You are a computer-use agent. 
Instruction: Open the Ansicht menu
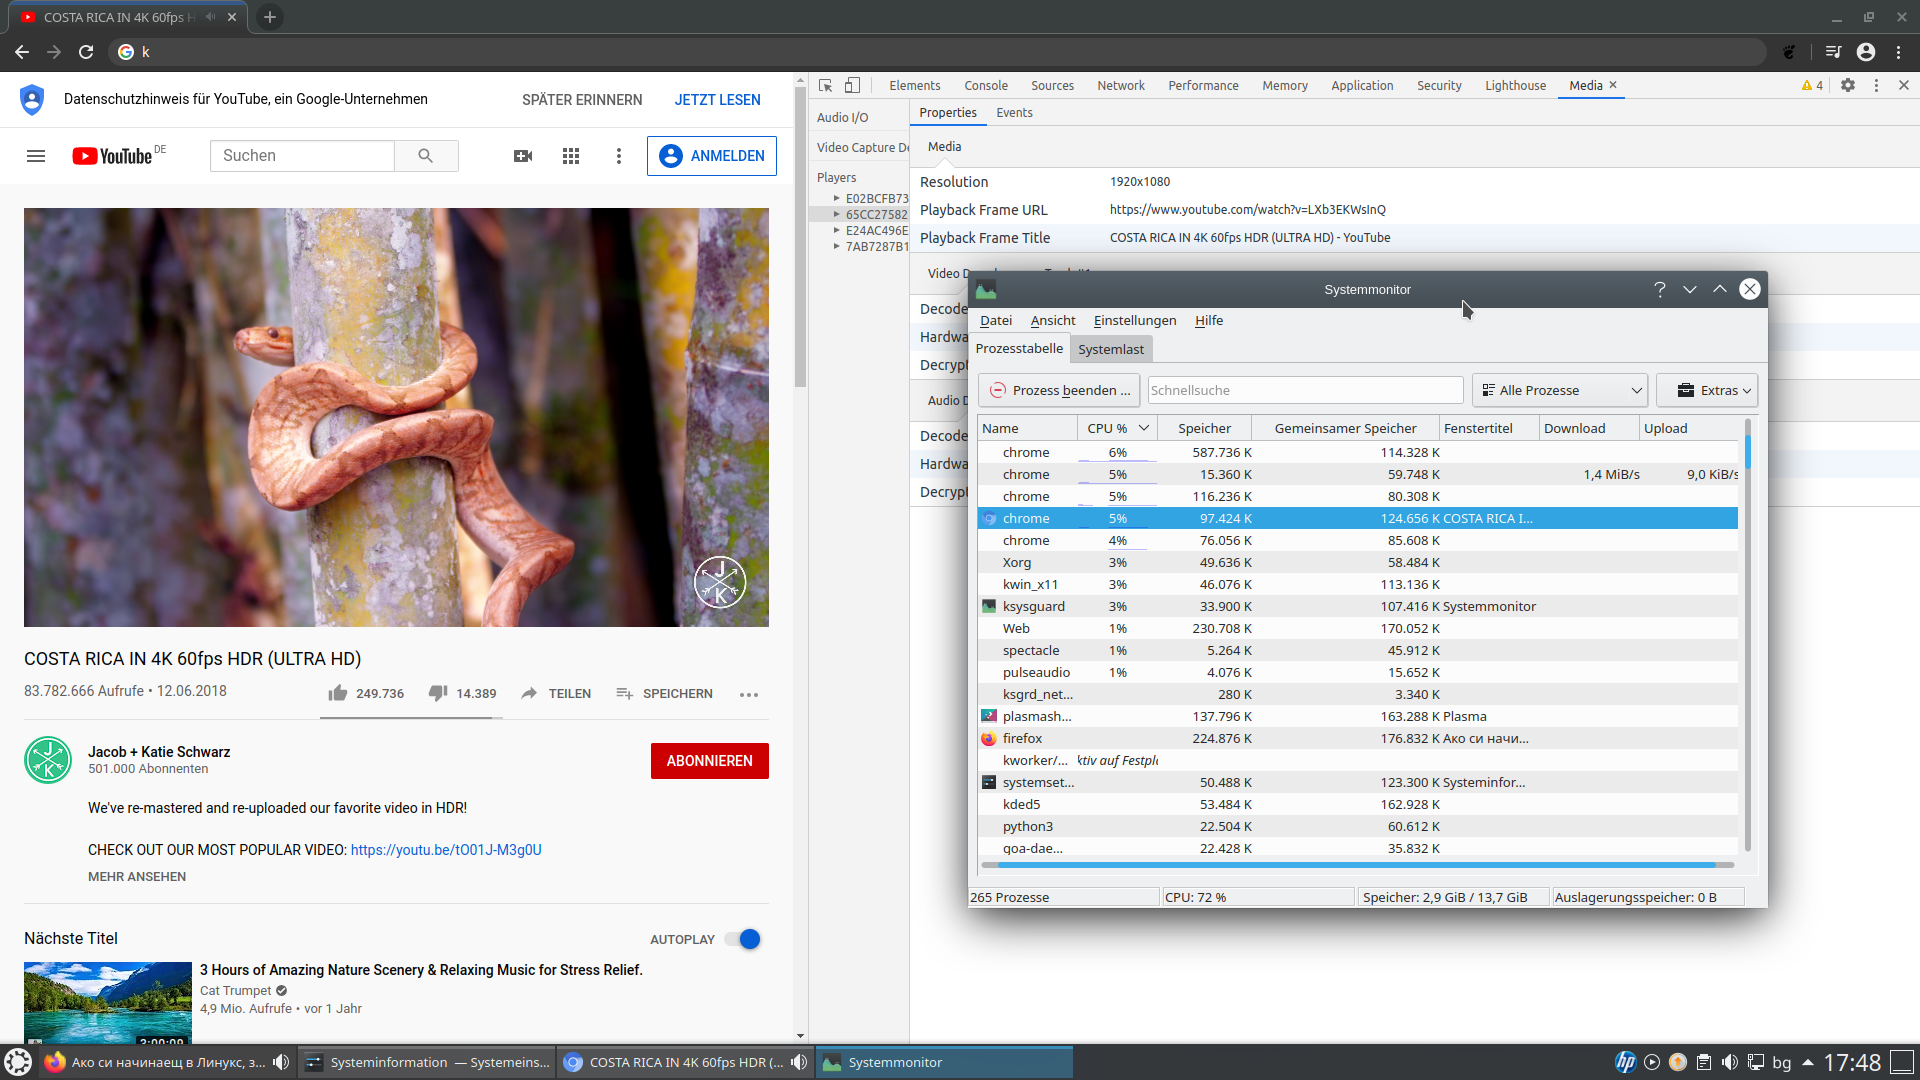click(1053, 320)
